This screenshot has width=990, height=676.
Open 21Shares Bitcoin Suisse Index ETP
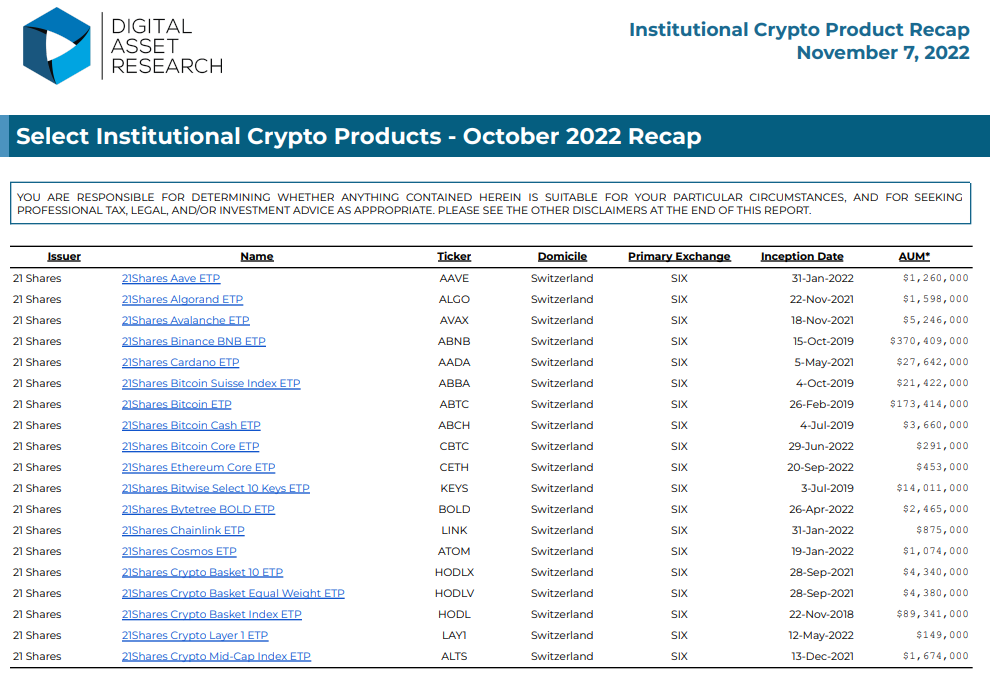click(x=211, y=383)
